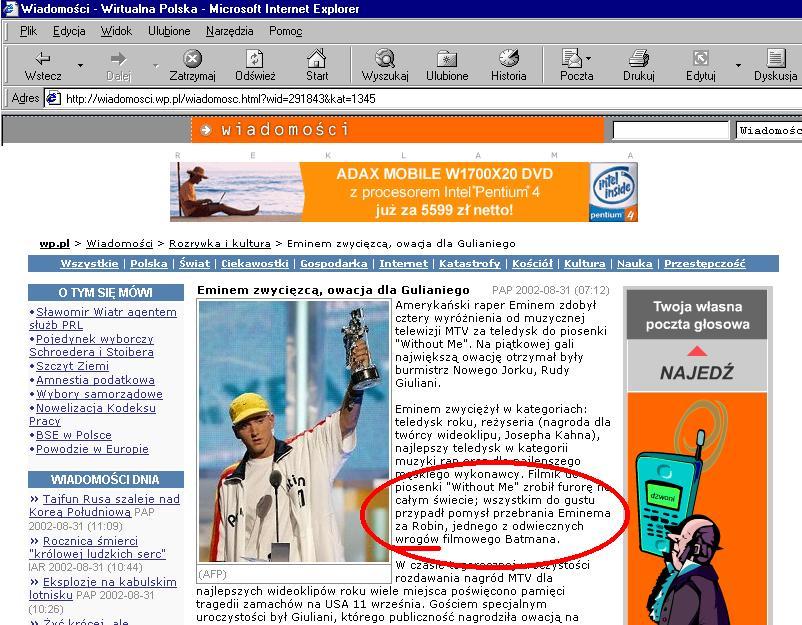802x625 pixels.
Task: Open the Plik menu
Action: (28, 31)
